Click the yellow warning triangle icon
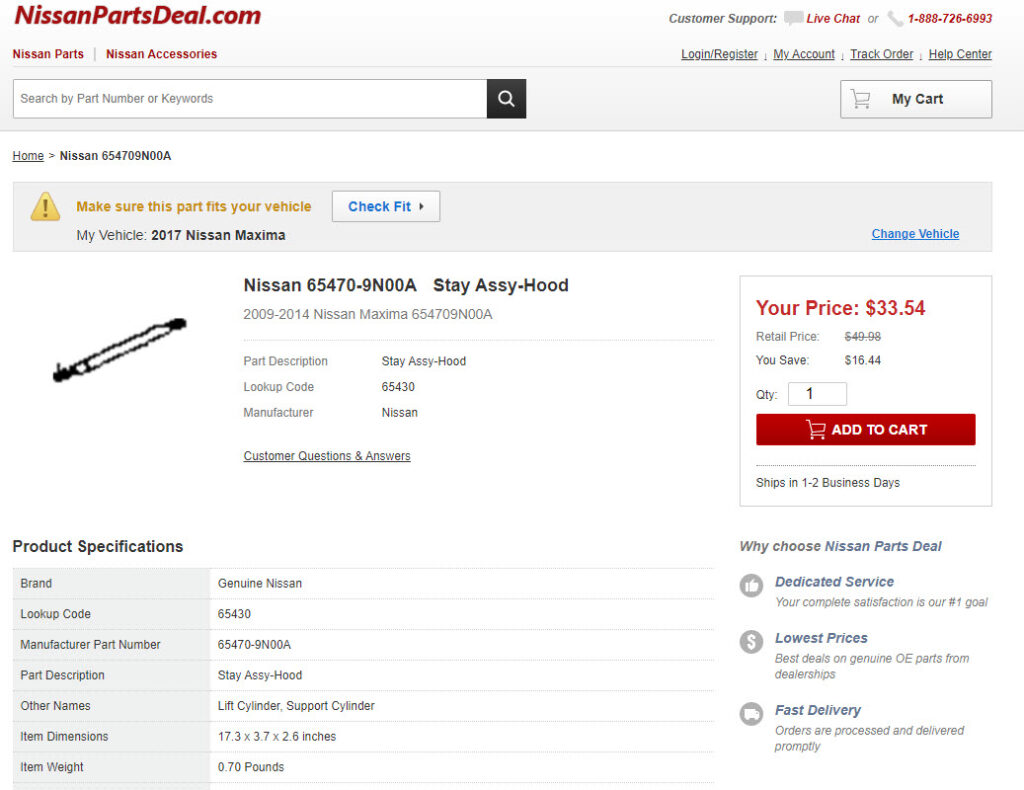The width and height of the screenshot is (1024, 790). coord(45,207)
